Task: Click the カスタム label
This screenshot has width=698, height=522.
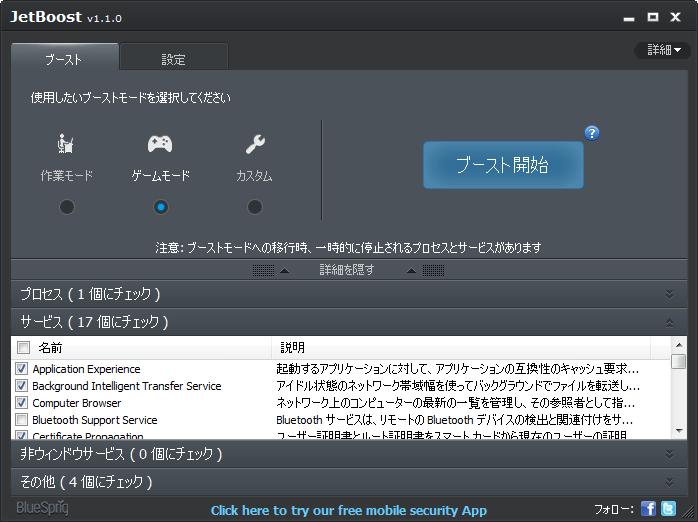Action: [254, 176]
